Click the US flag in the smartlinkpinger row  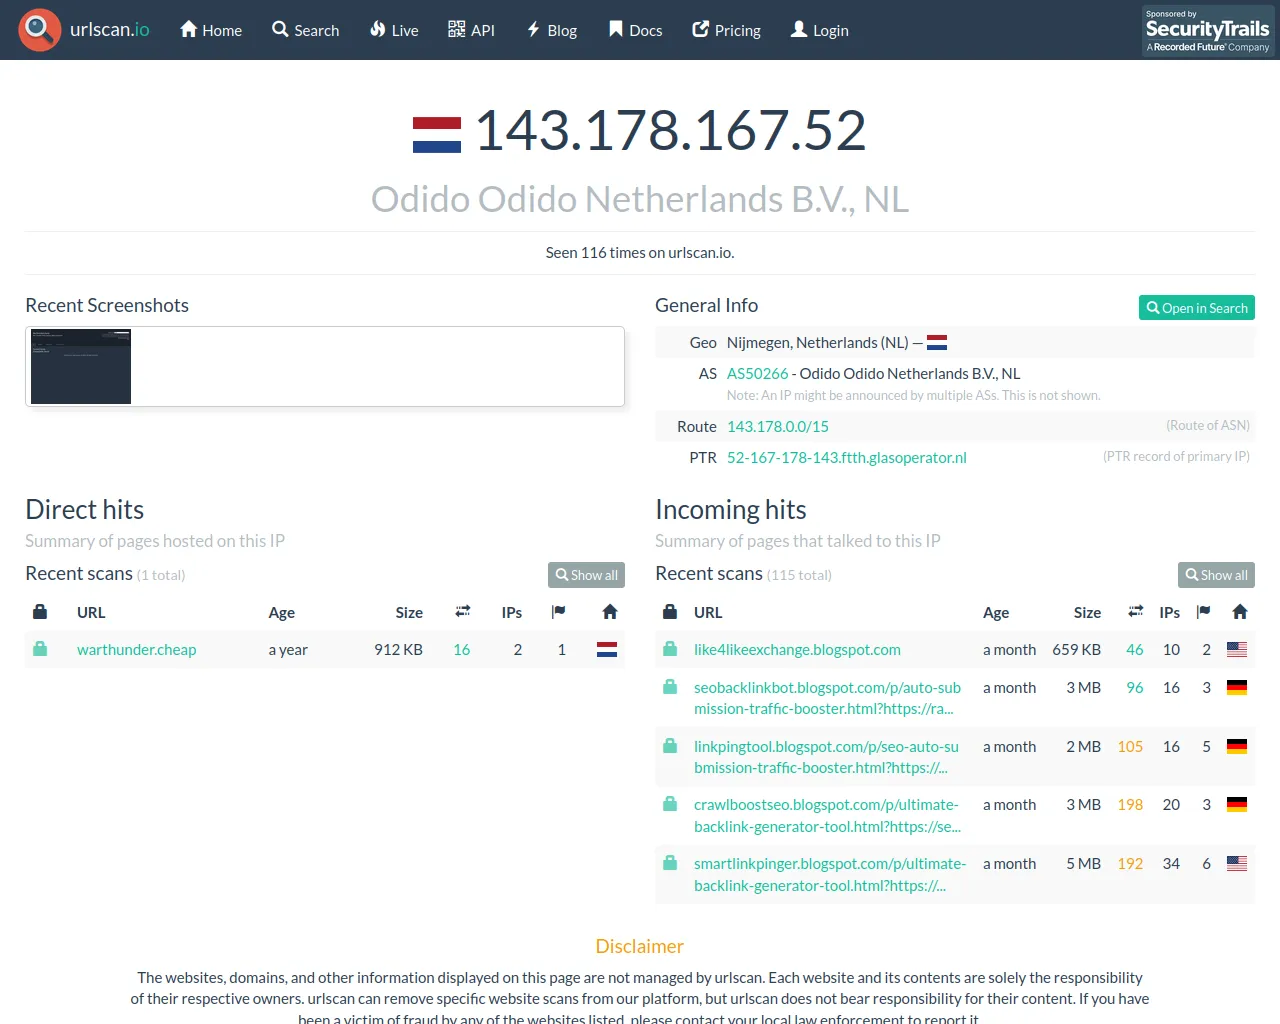[x=1237, y=863]
